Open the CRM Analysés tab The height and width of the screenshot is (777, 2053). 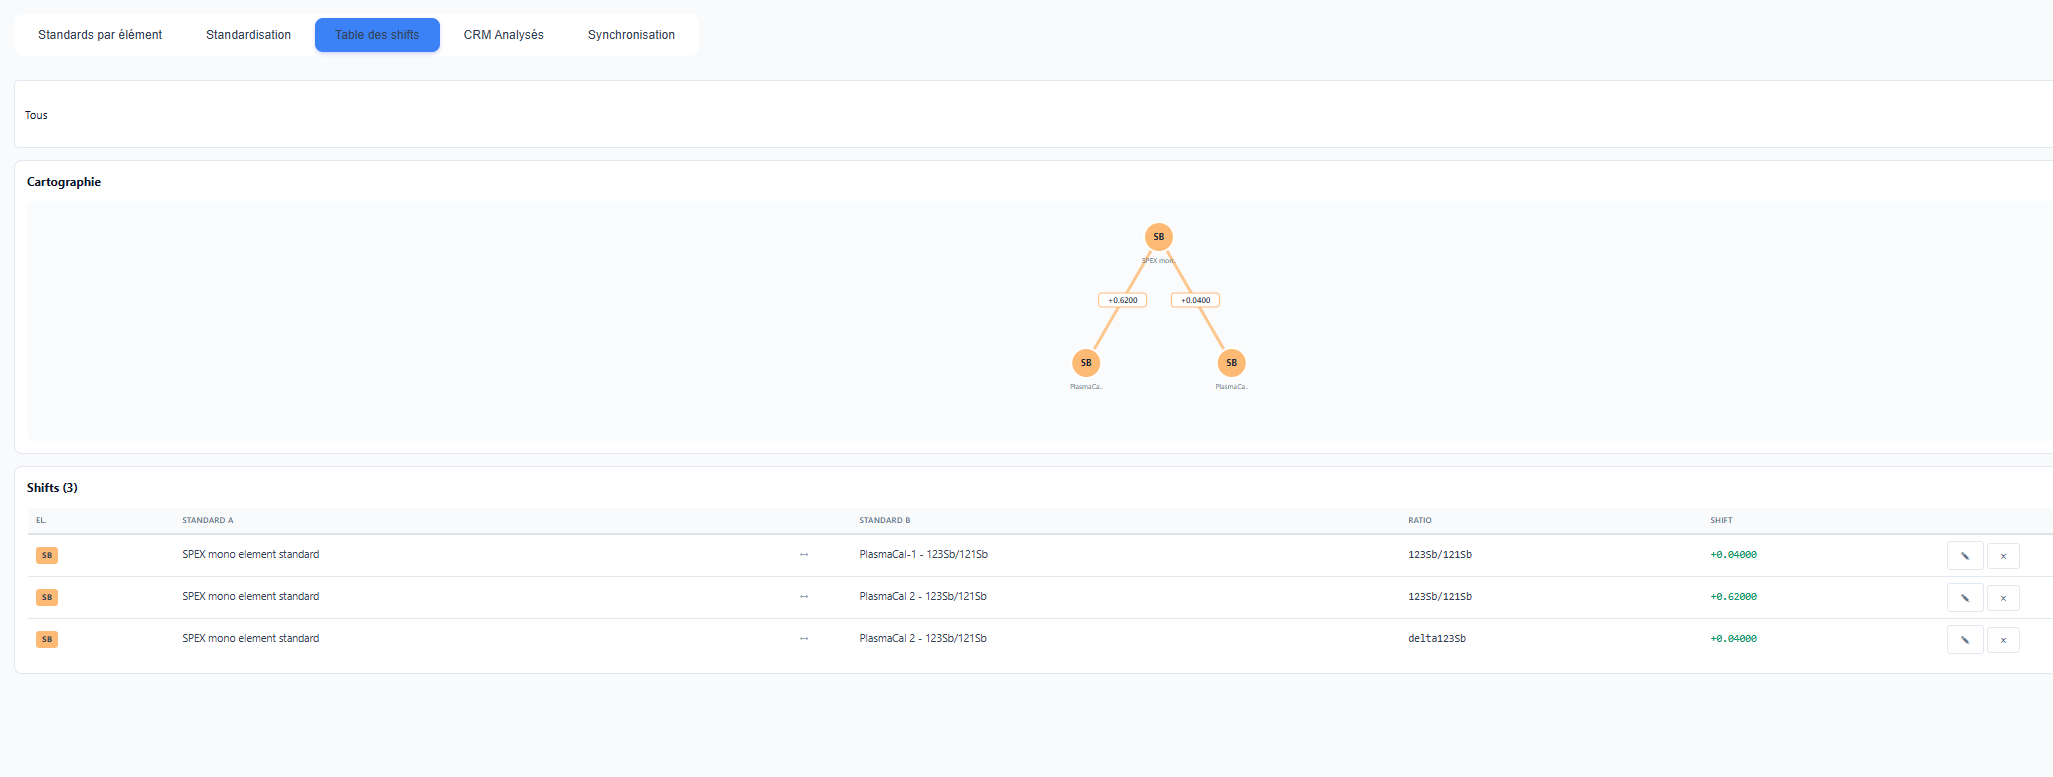click(503, 35)
